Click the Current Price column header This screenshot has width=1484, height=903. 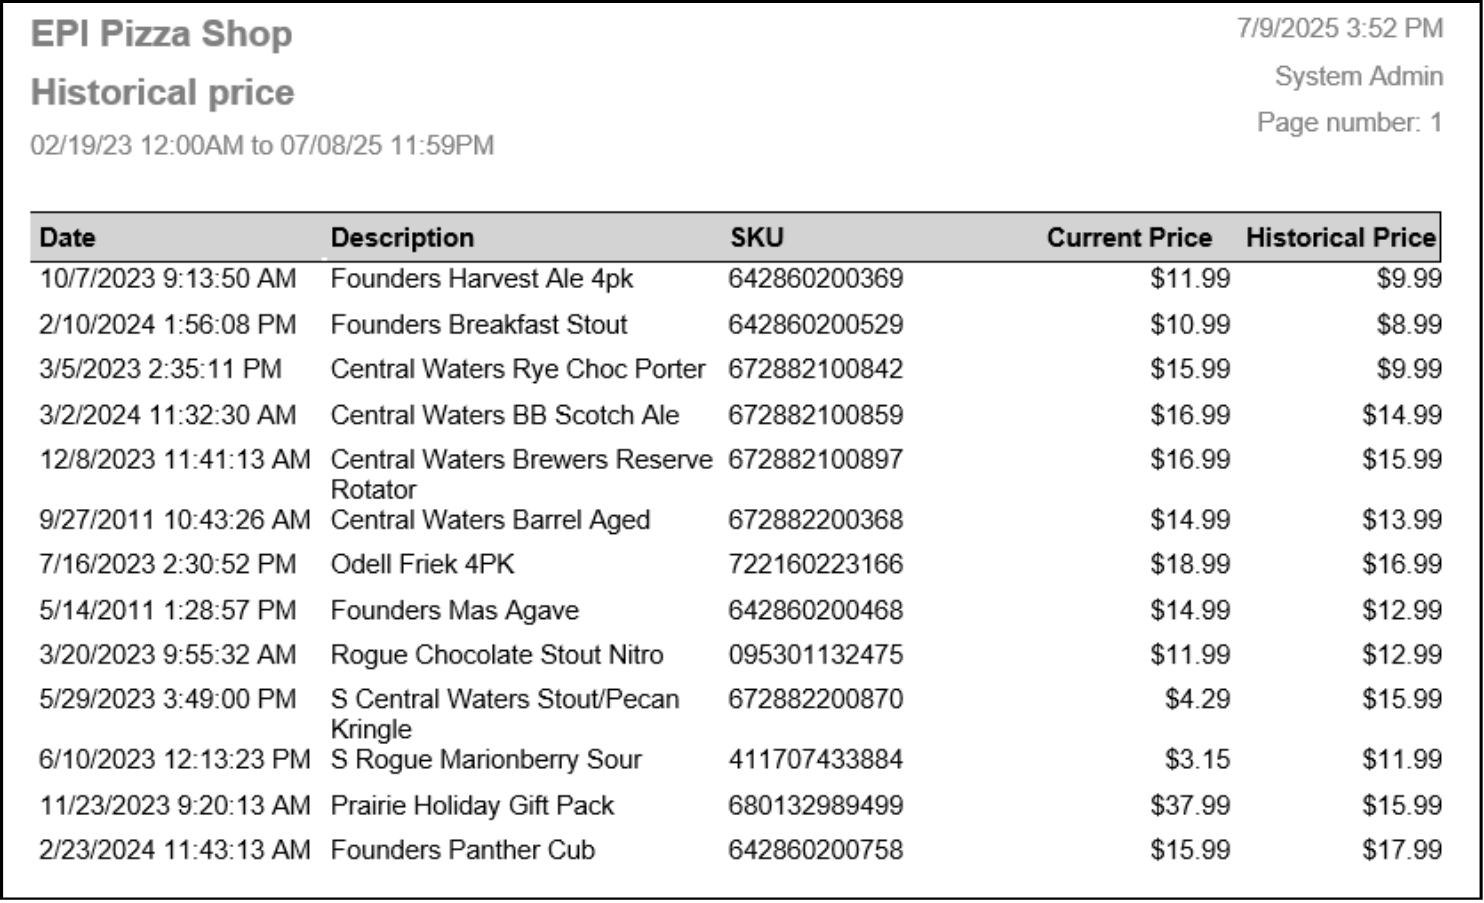pyautogui.click(x=1128, y=238)
